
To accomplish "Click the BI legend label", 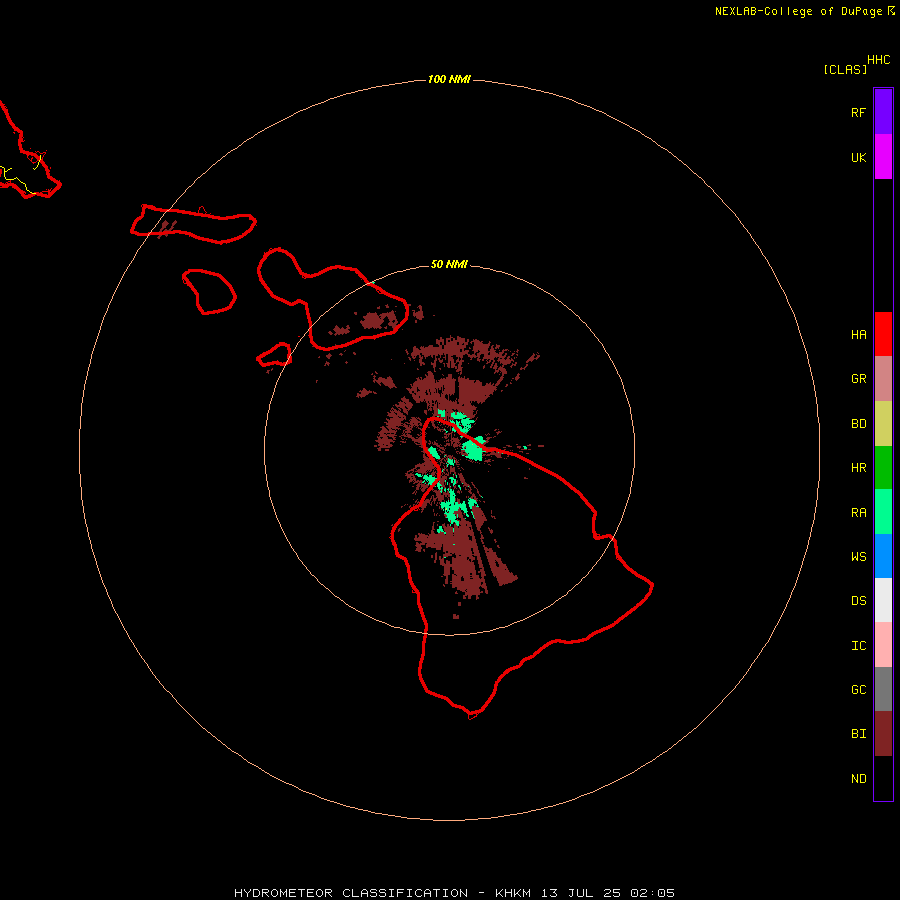I will point(858,734).
